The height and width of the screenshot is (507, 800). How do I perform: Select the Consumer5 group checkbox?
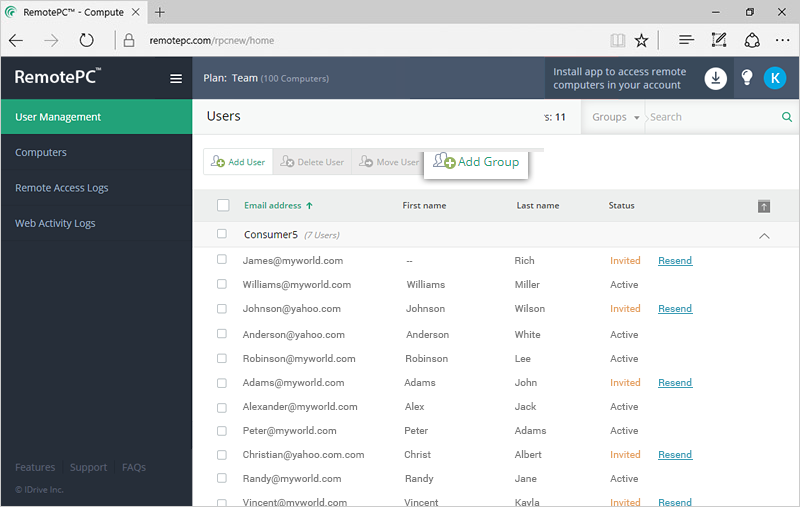[221, 234]
